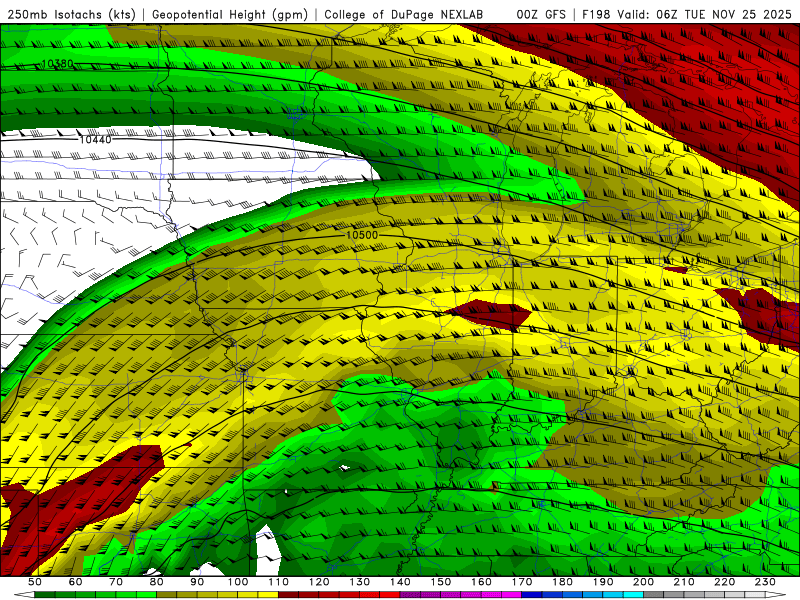The height and width of the screenshot is (600, 800).
Task: Click the 170 knot colorbar label
Action: click(522, 582)
